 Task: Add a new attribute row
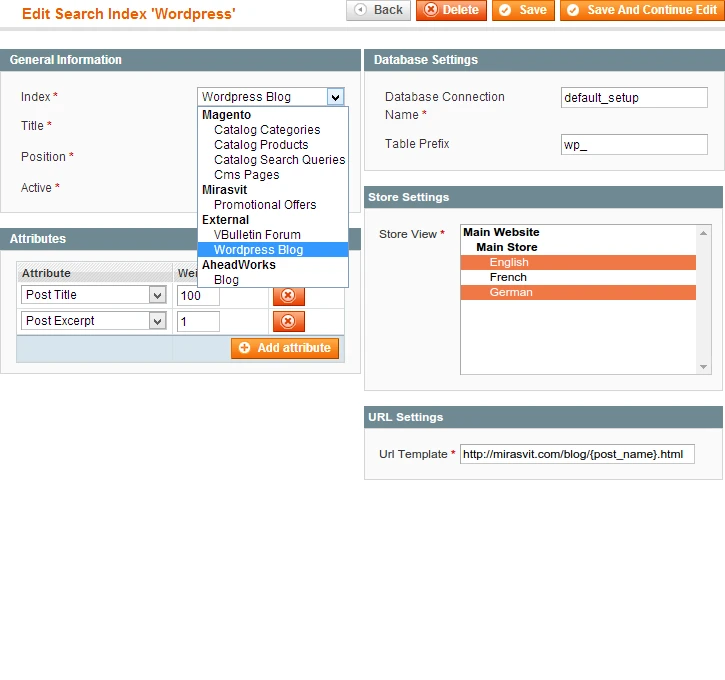click(285, 348)
